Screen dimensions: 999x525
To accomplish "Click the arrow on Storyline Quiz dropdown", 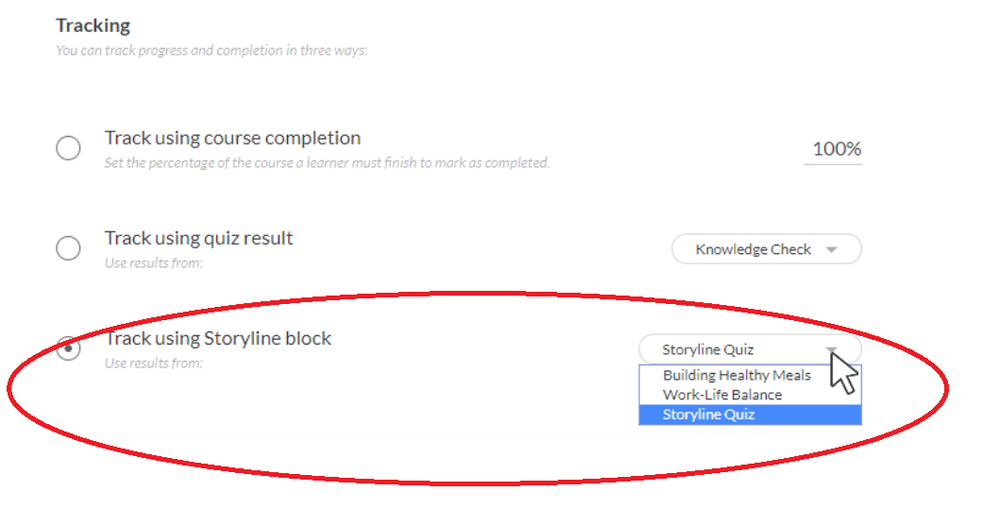I will coord(831,350).
